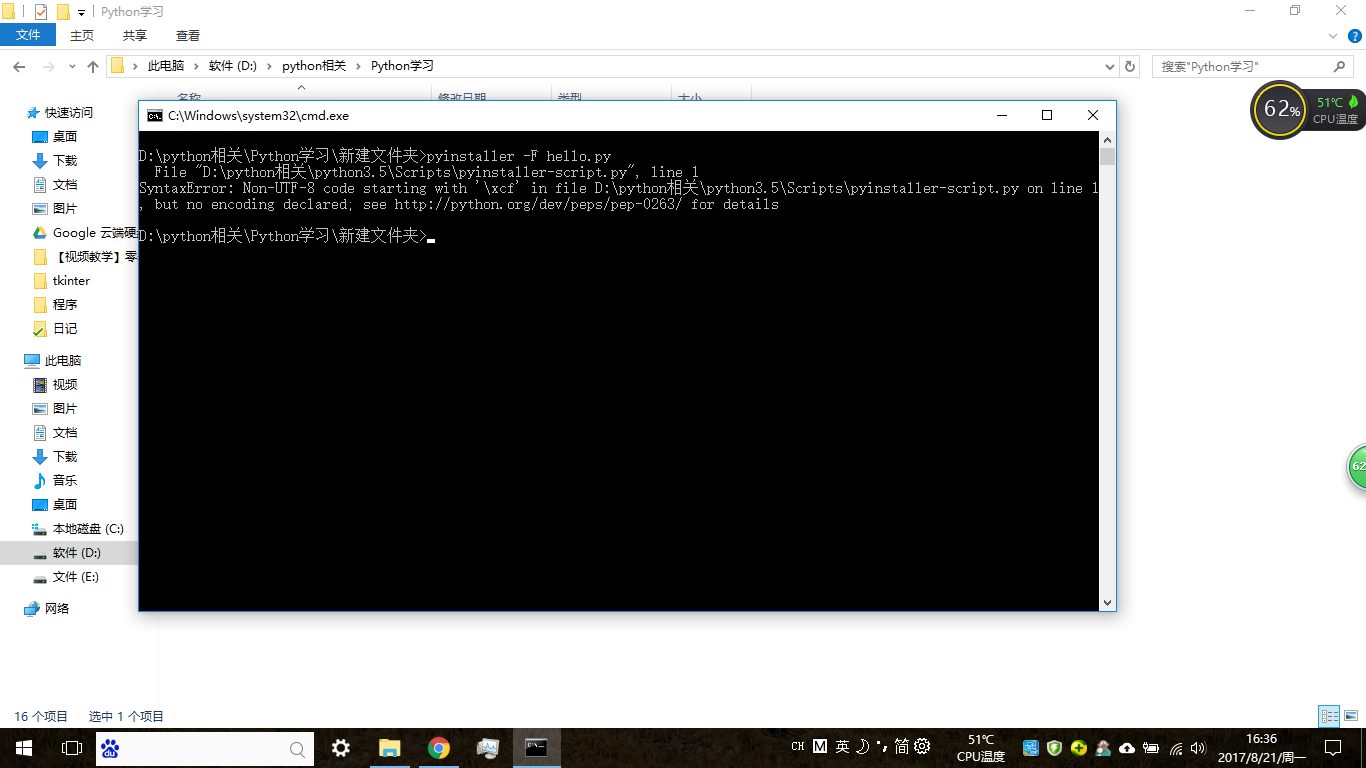Viewport: 1366px width, 768px height.
Task: Click the Wi-Fi network tray icon
Action: click(1175, 748)
